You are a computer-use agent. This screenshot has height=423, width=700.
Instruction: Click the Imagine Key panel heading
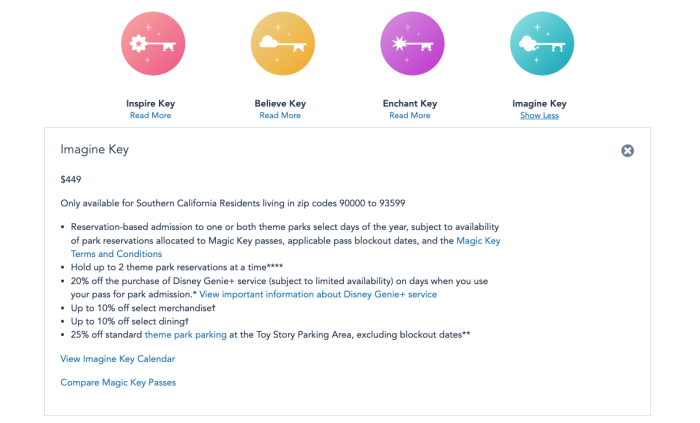[x=95, y=150]
